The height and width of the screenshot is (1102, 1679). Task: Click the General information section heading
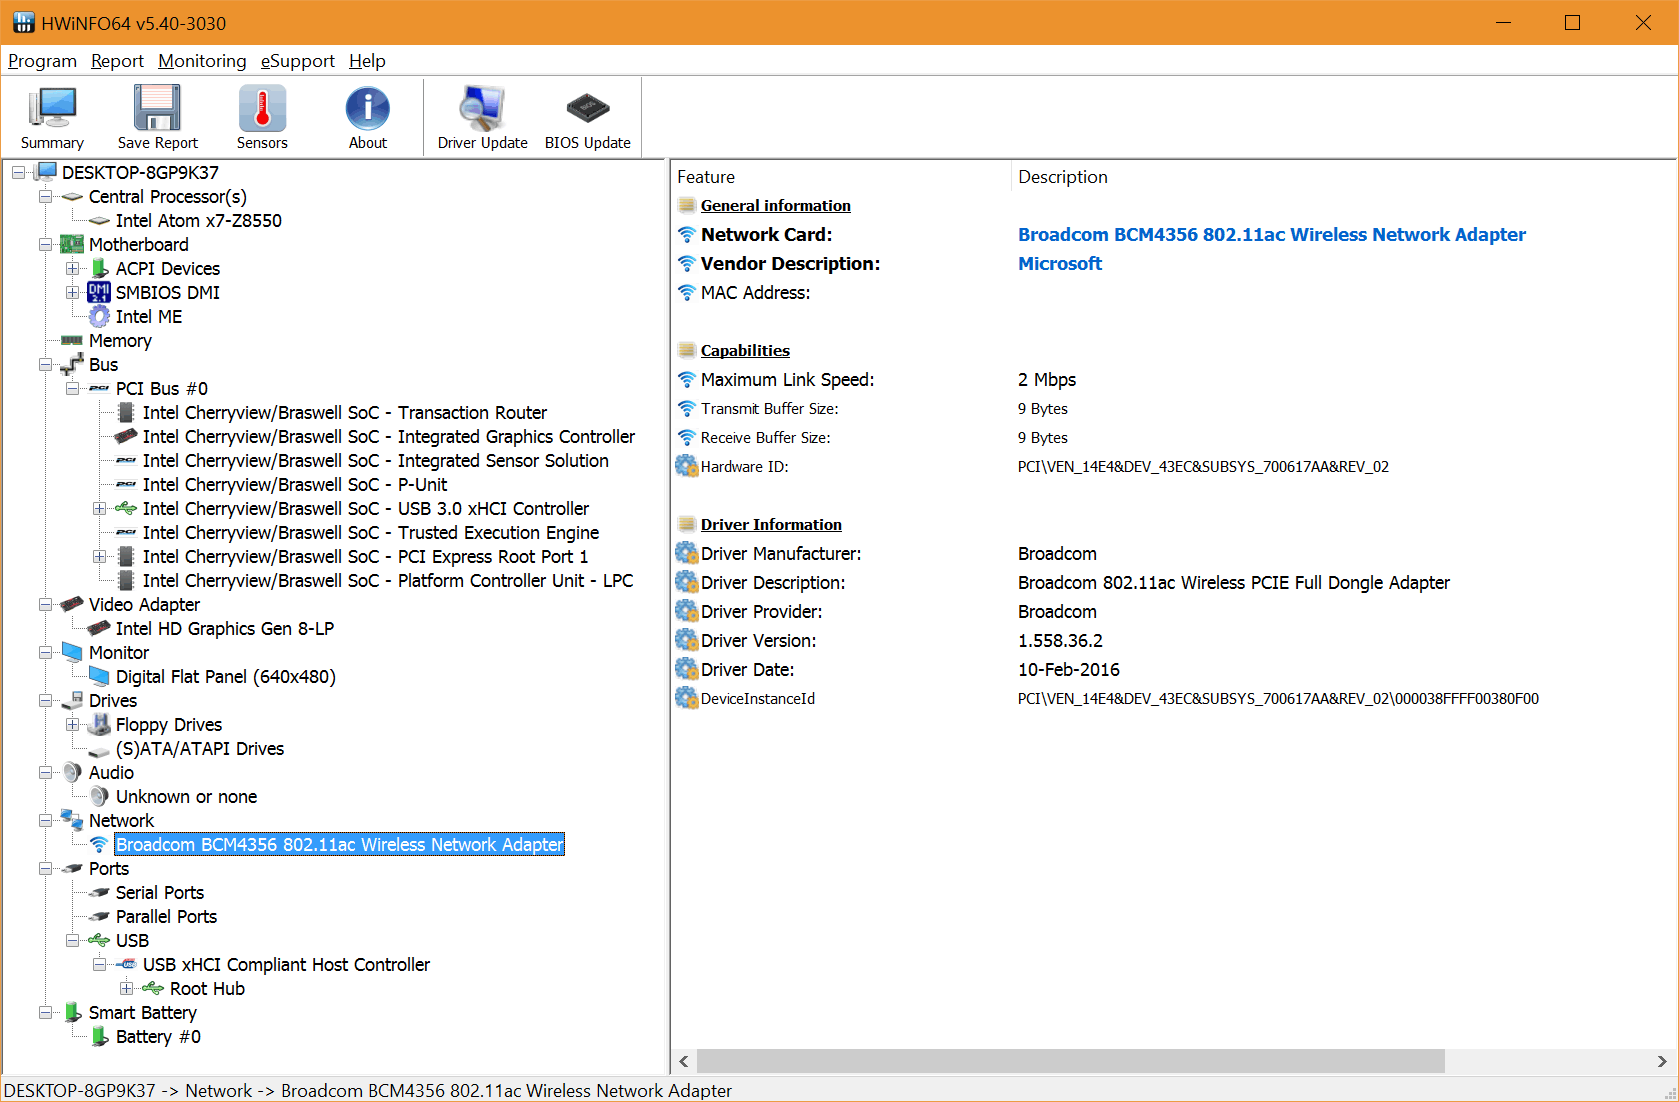[775, 205]
